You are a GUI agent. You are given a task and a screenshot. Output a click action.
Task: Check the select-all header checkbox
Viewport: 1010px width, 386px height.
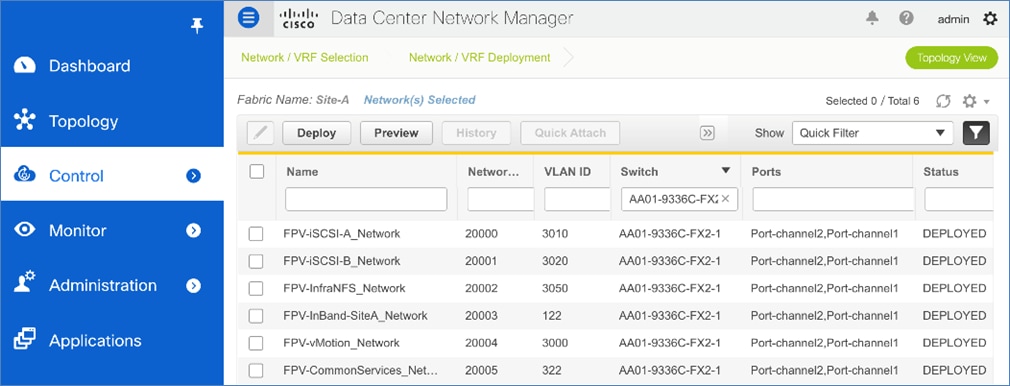[256, 171]
